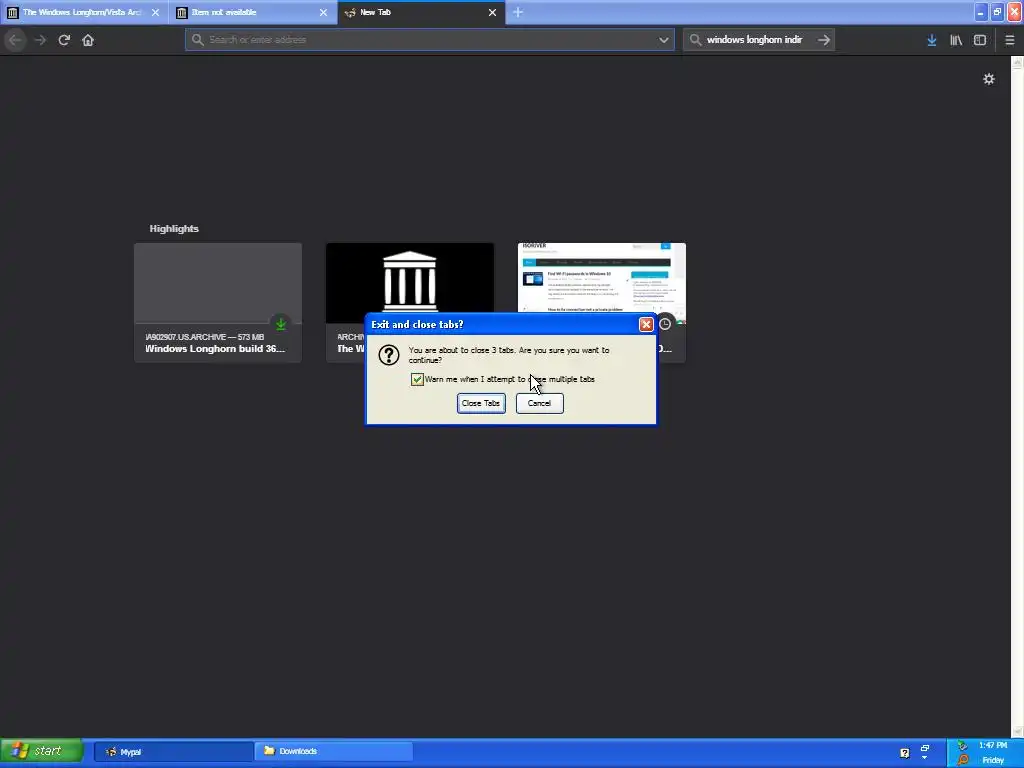This screenshot has width=1024, height=768.
Task: Open the website screenshot highlight thumbnail
Action: 601,278
